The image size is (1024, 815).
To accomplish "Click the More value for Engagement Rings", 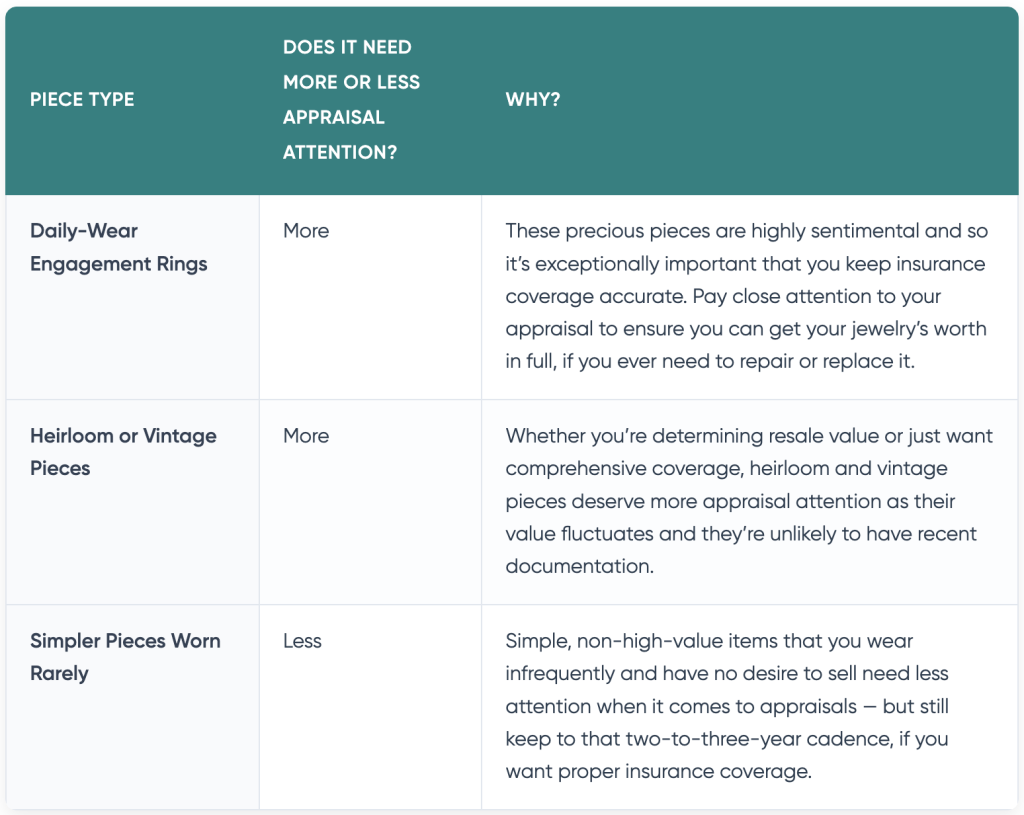I will (x=306, y=231).
